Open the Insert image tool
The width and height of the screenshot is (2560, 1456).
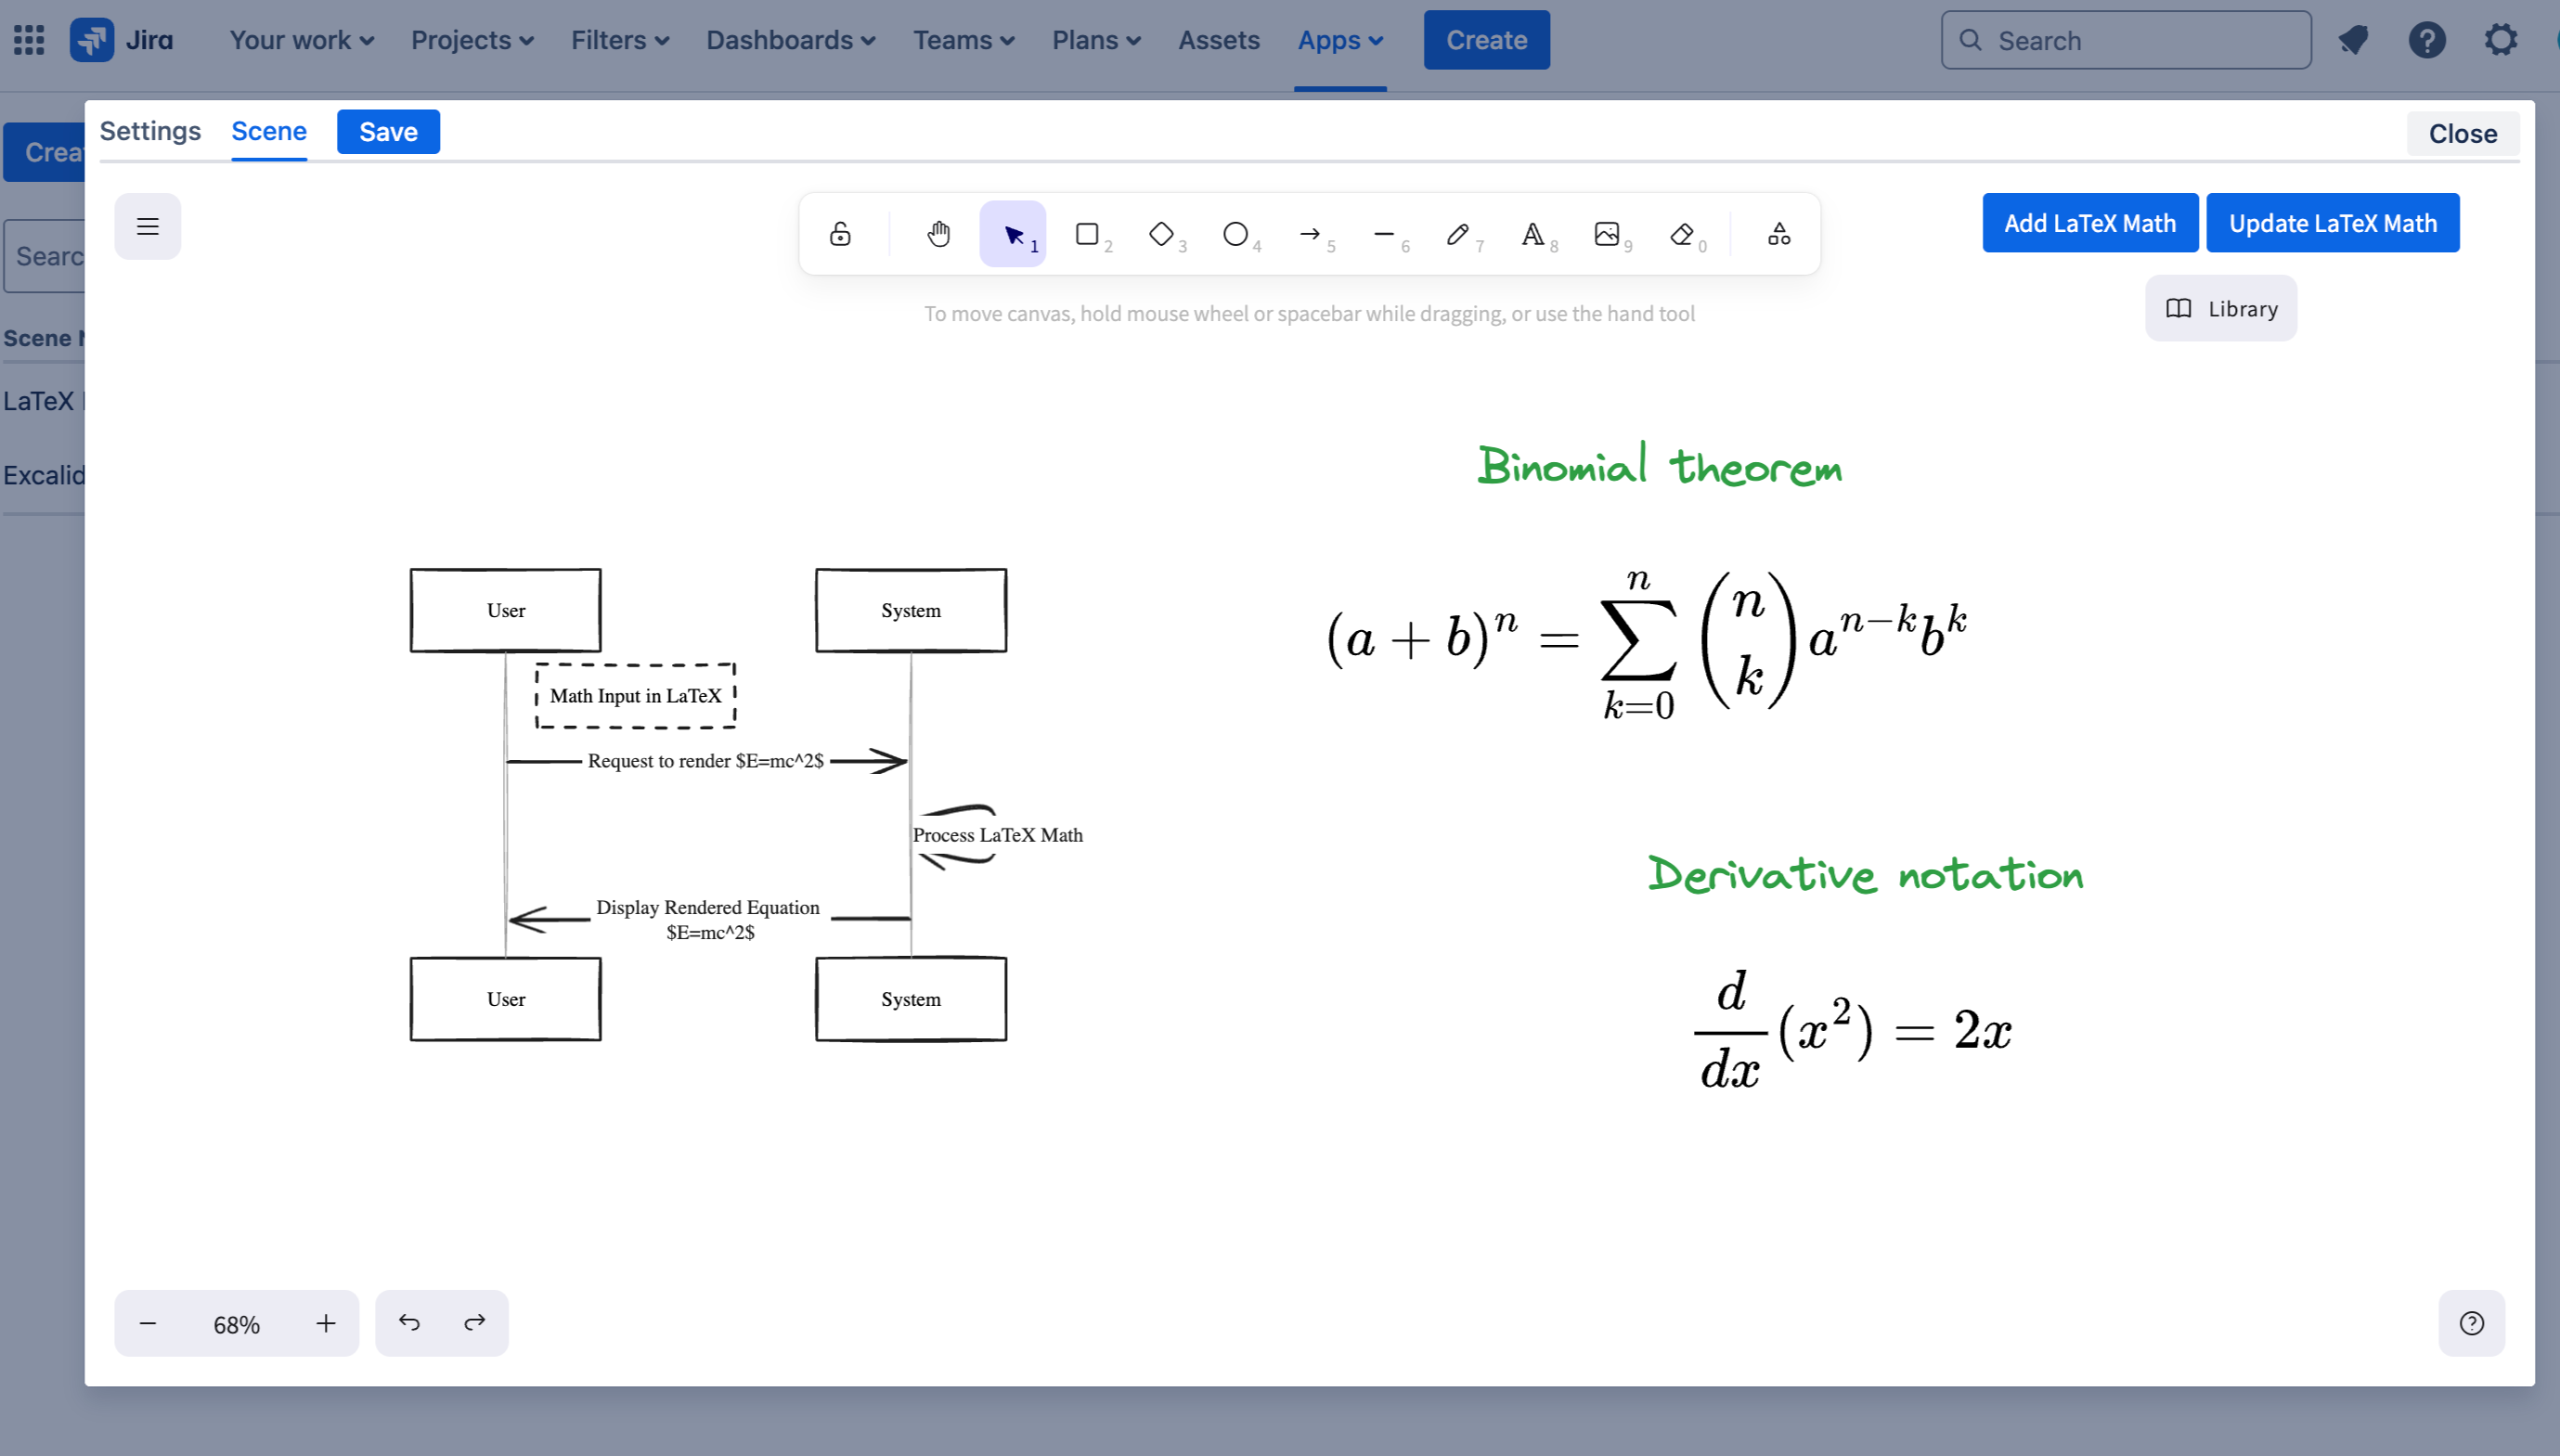tap(1606, 234)
